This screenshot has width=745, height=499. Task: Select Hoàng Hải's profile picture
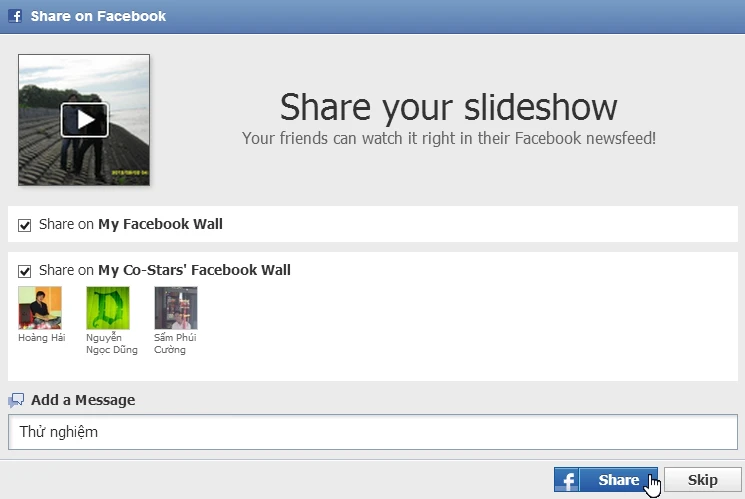(x=40, y=308)
